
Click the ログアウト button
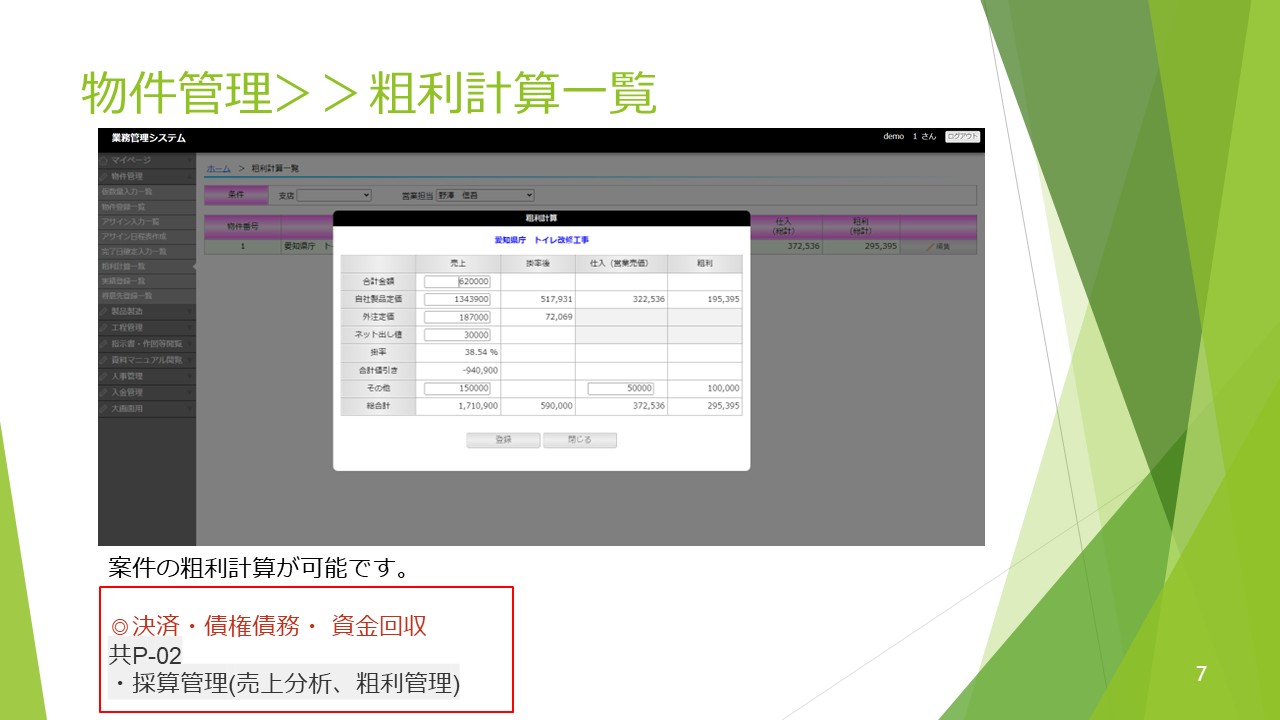point(962,137)
